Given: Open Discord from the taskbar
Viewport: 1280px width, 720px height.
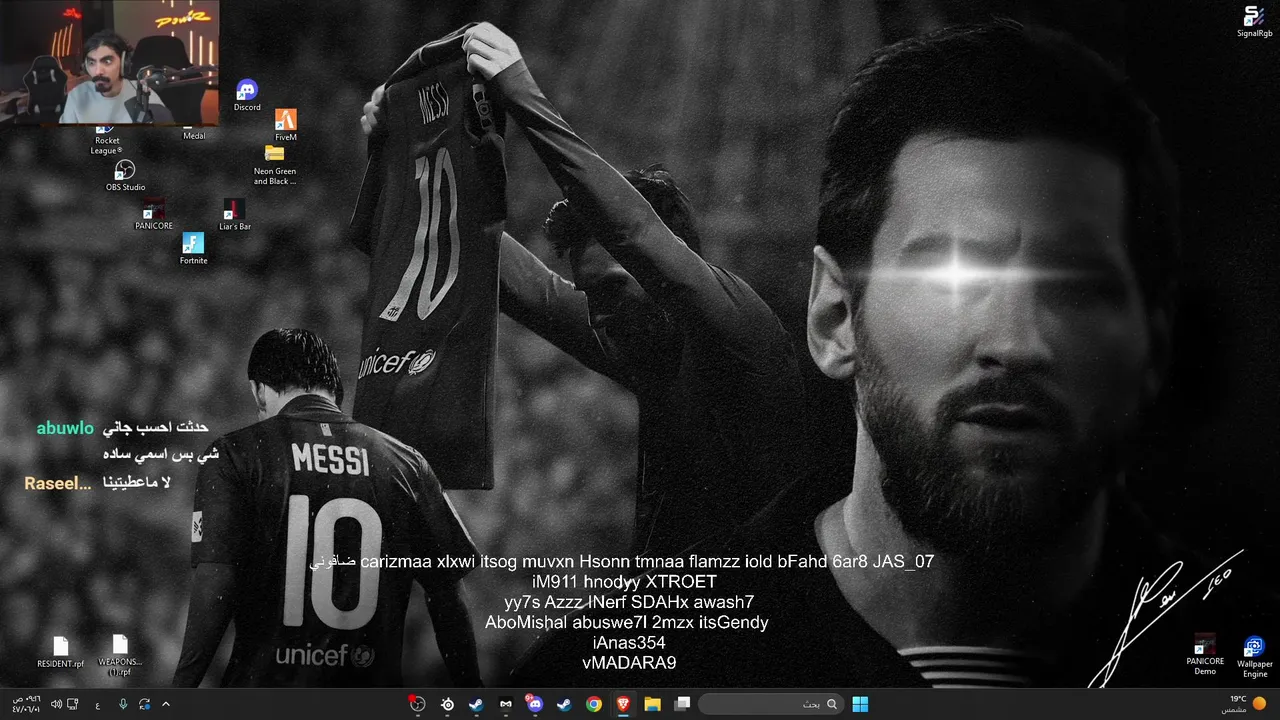Looking at the screenshot, I should [535, 704].
